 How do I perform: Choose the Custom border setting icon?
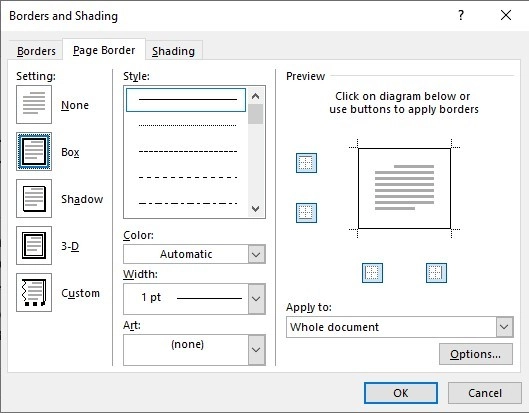pos(34,293)
